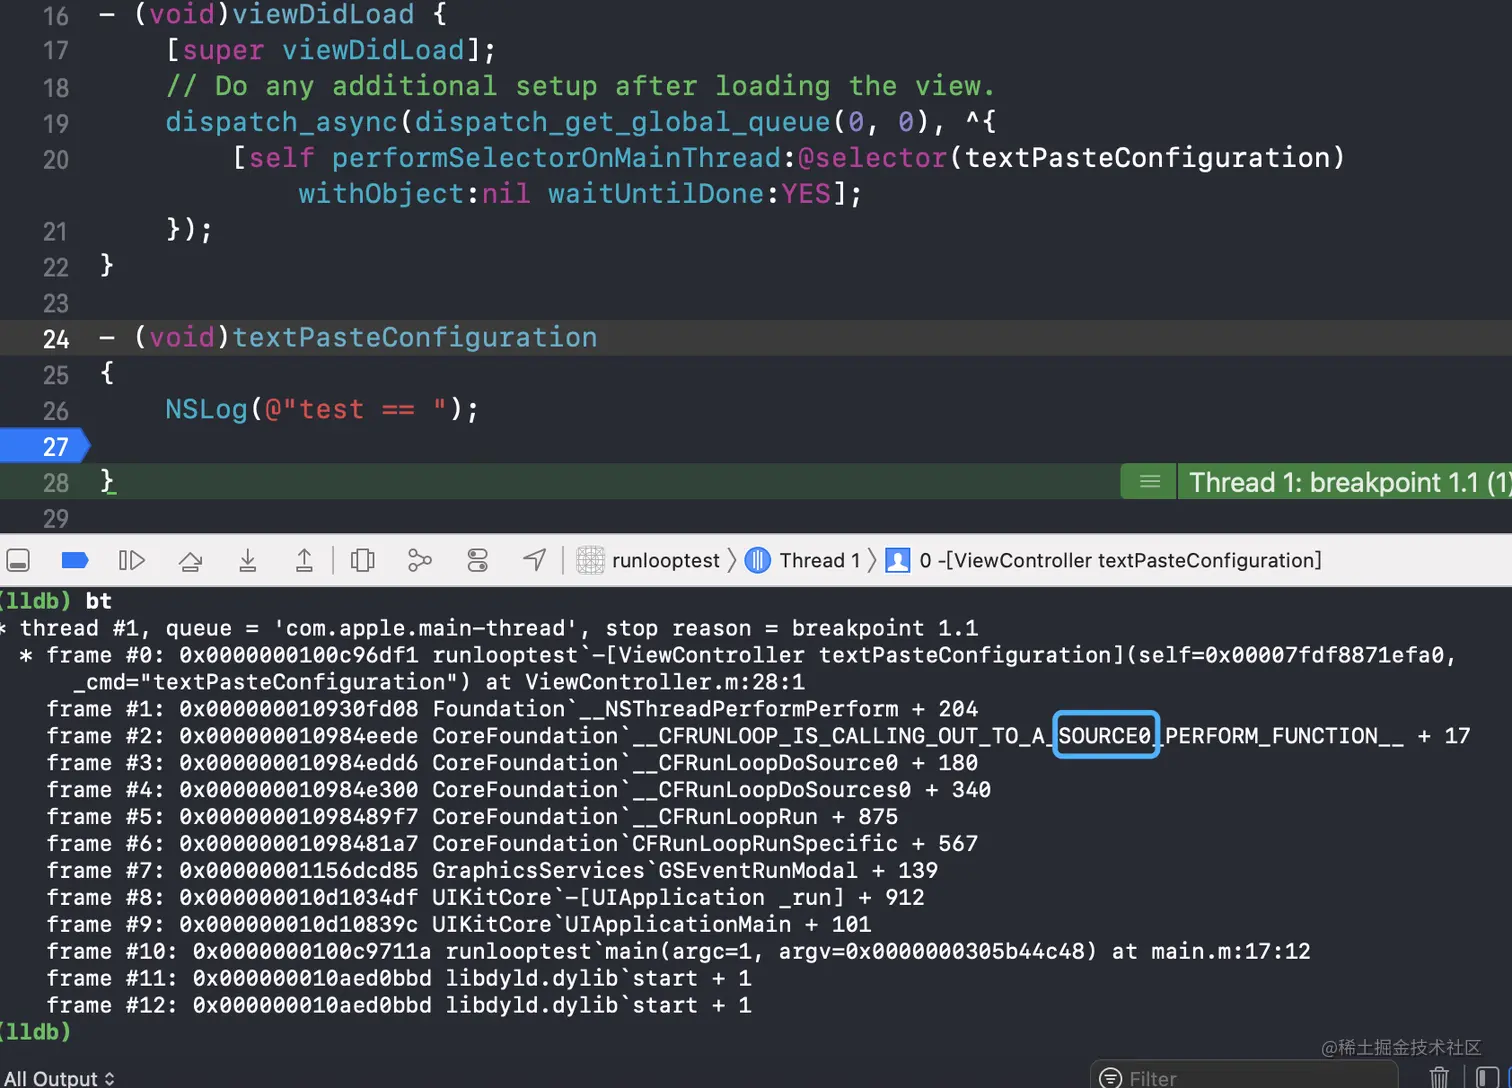Click frame #10 runlooptest main line
1512x1088 pixels.
pyautogui.click(x=678, y=952)
